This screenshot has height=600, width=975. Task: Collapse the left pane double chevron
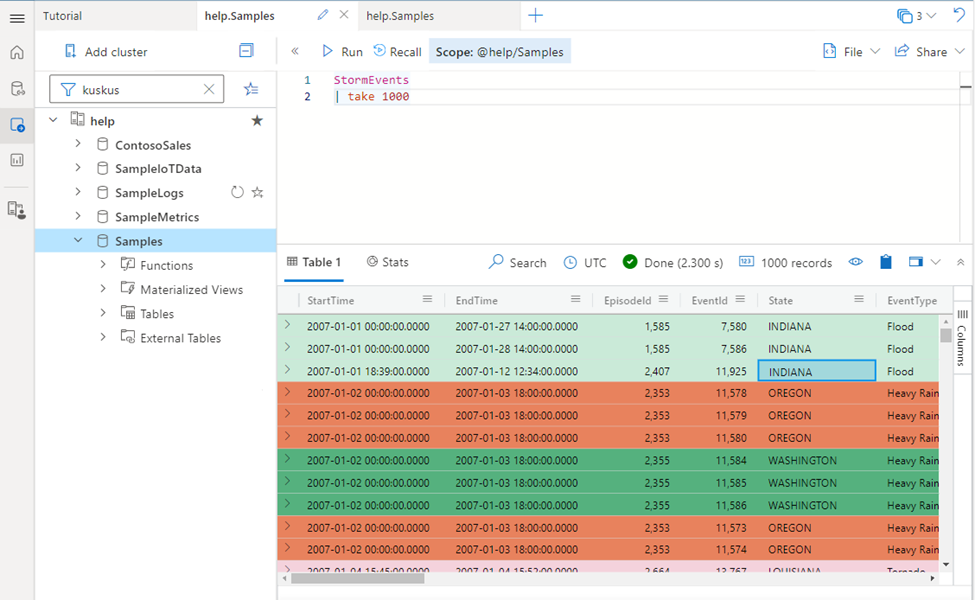(295, 52)
